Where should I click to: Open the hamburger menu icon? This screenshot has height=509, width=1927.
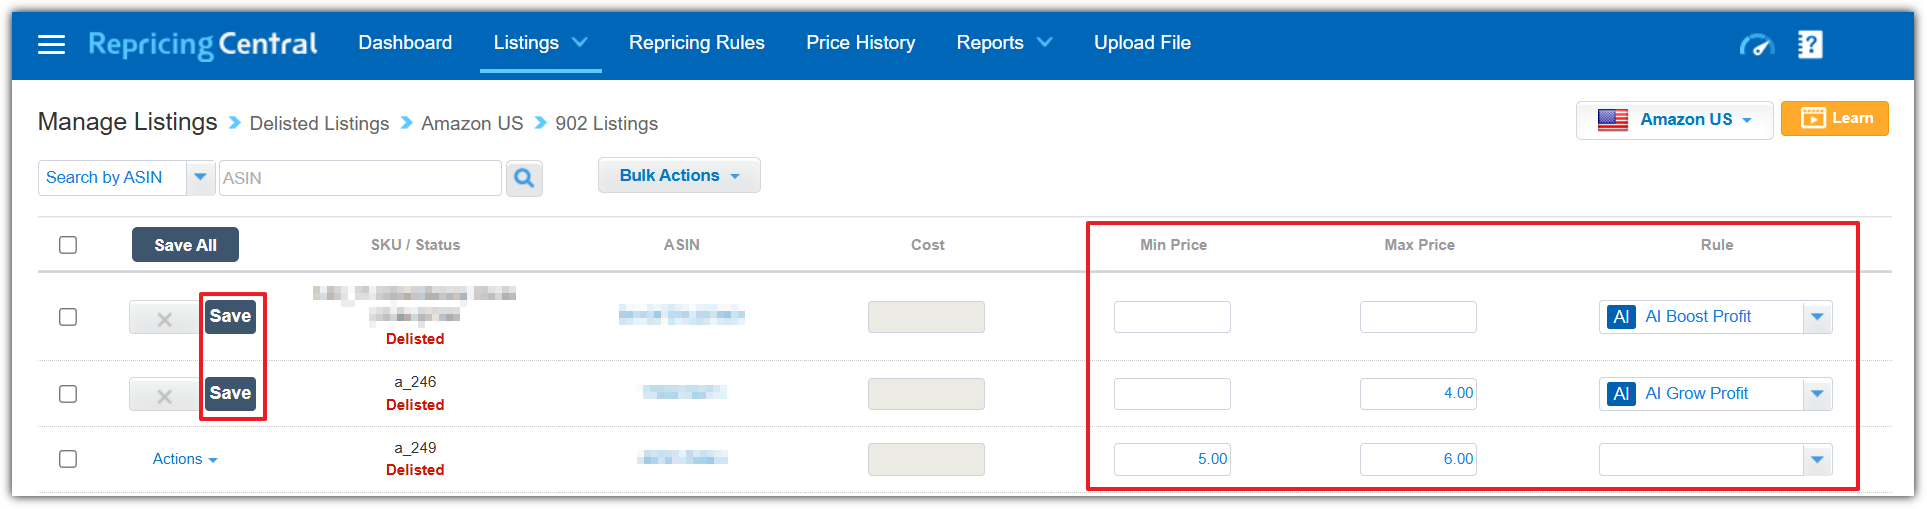tap(51, 44)
